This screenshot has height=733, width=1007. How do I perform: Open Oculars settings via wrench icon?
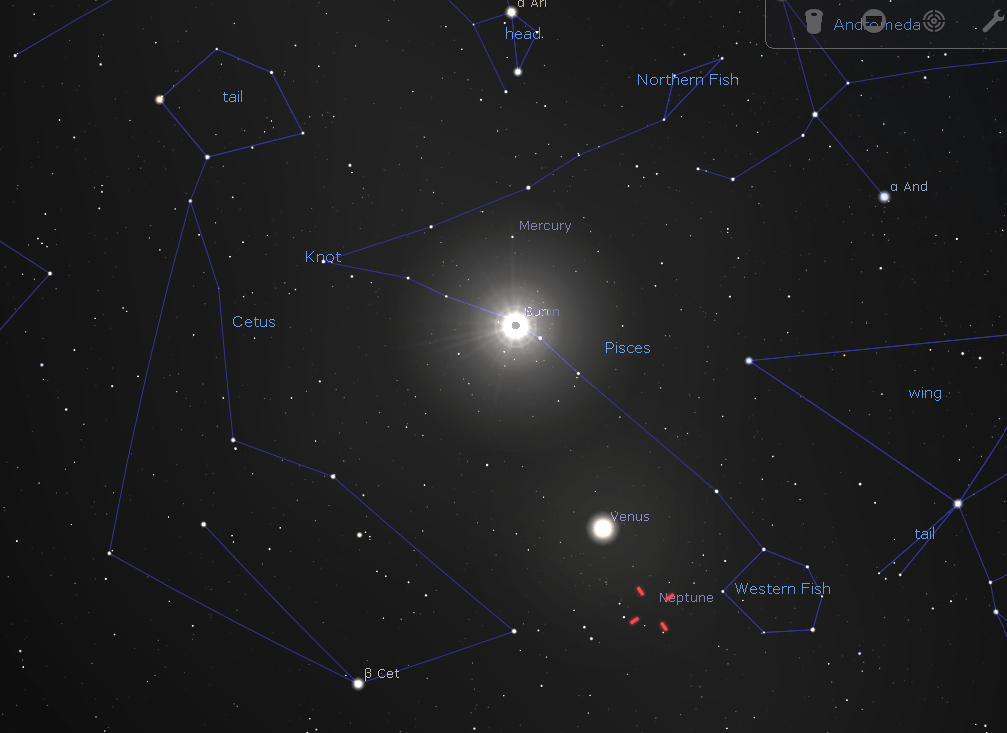pyautogui.click(x=992, y=22)
